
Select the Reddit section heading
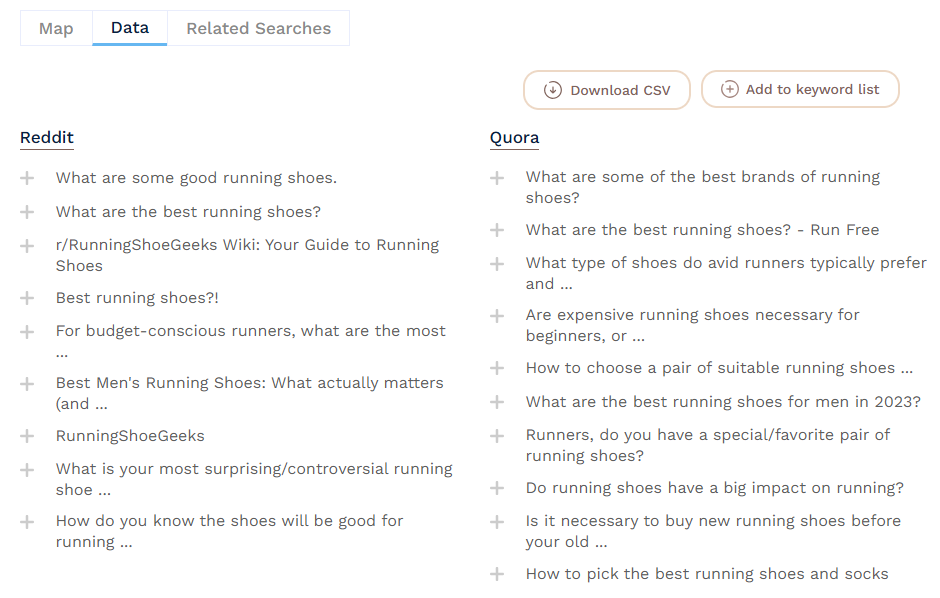tap(46, 137)
